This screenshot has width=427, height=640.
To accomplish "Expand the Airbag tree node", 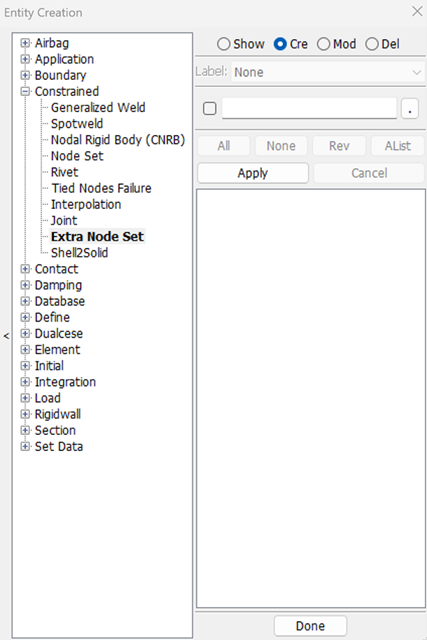I will coord(25,43).
